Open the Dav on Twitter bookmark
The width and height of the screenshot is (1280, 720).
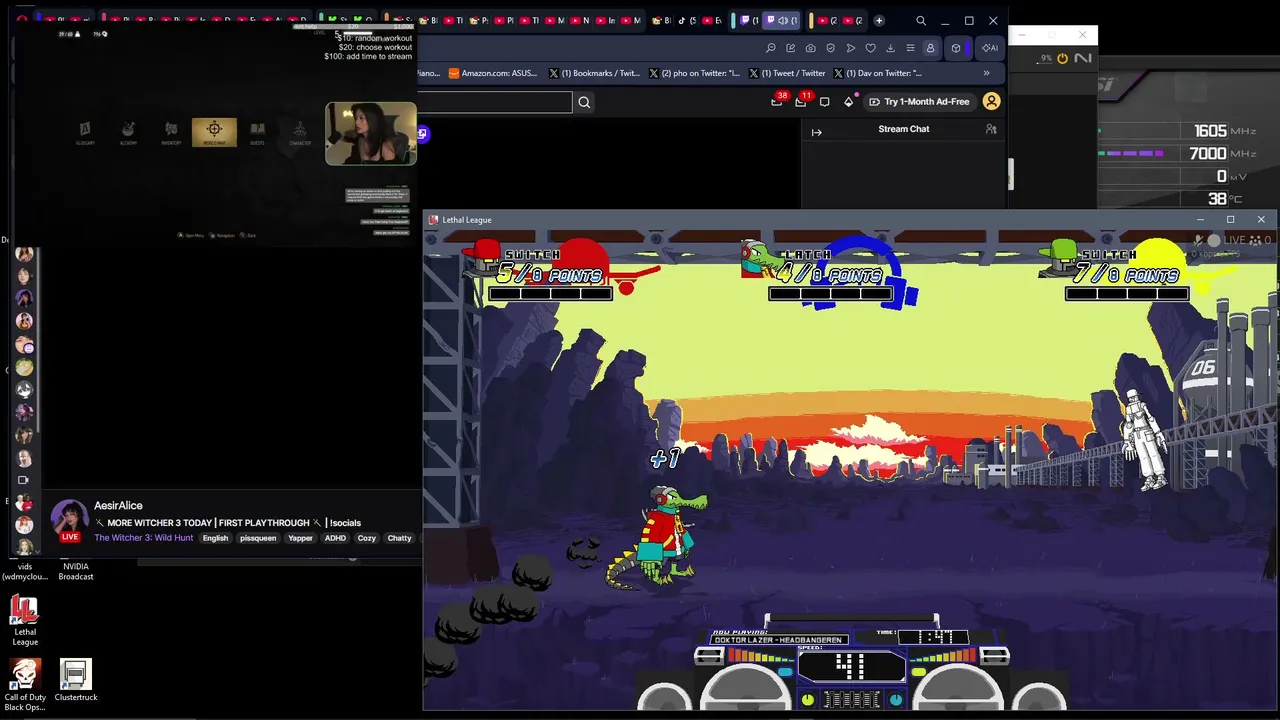coord(876,73)
